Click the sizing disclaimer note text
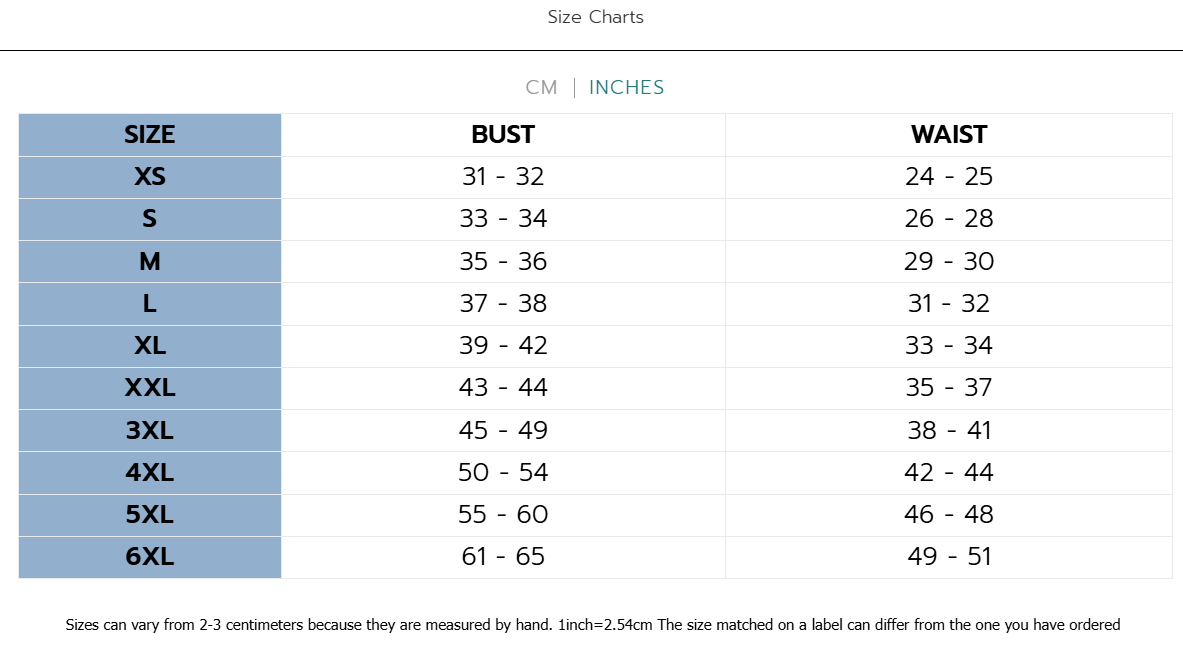This screenshot has height=667, width=1183. pyautogui.click(x=593, y=625)
